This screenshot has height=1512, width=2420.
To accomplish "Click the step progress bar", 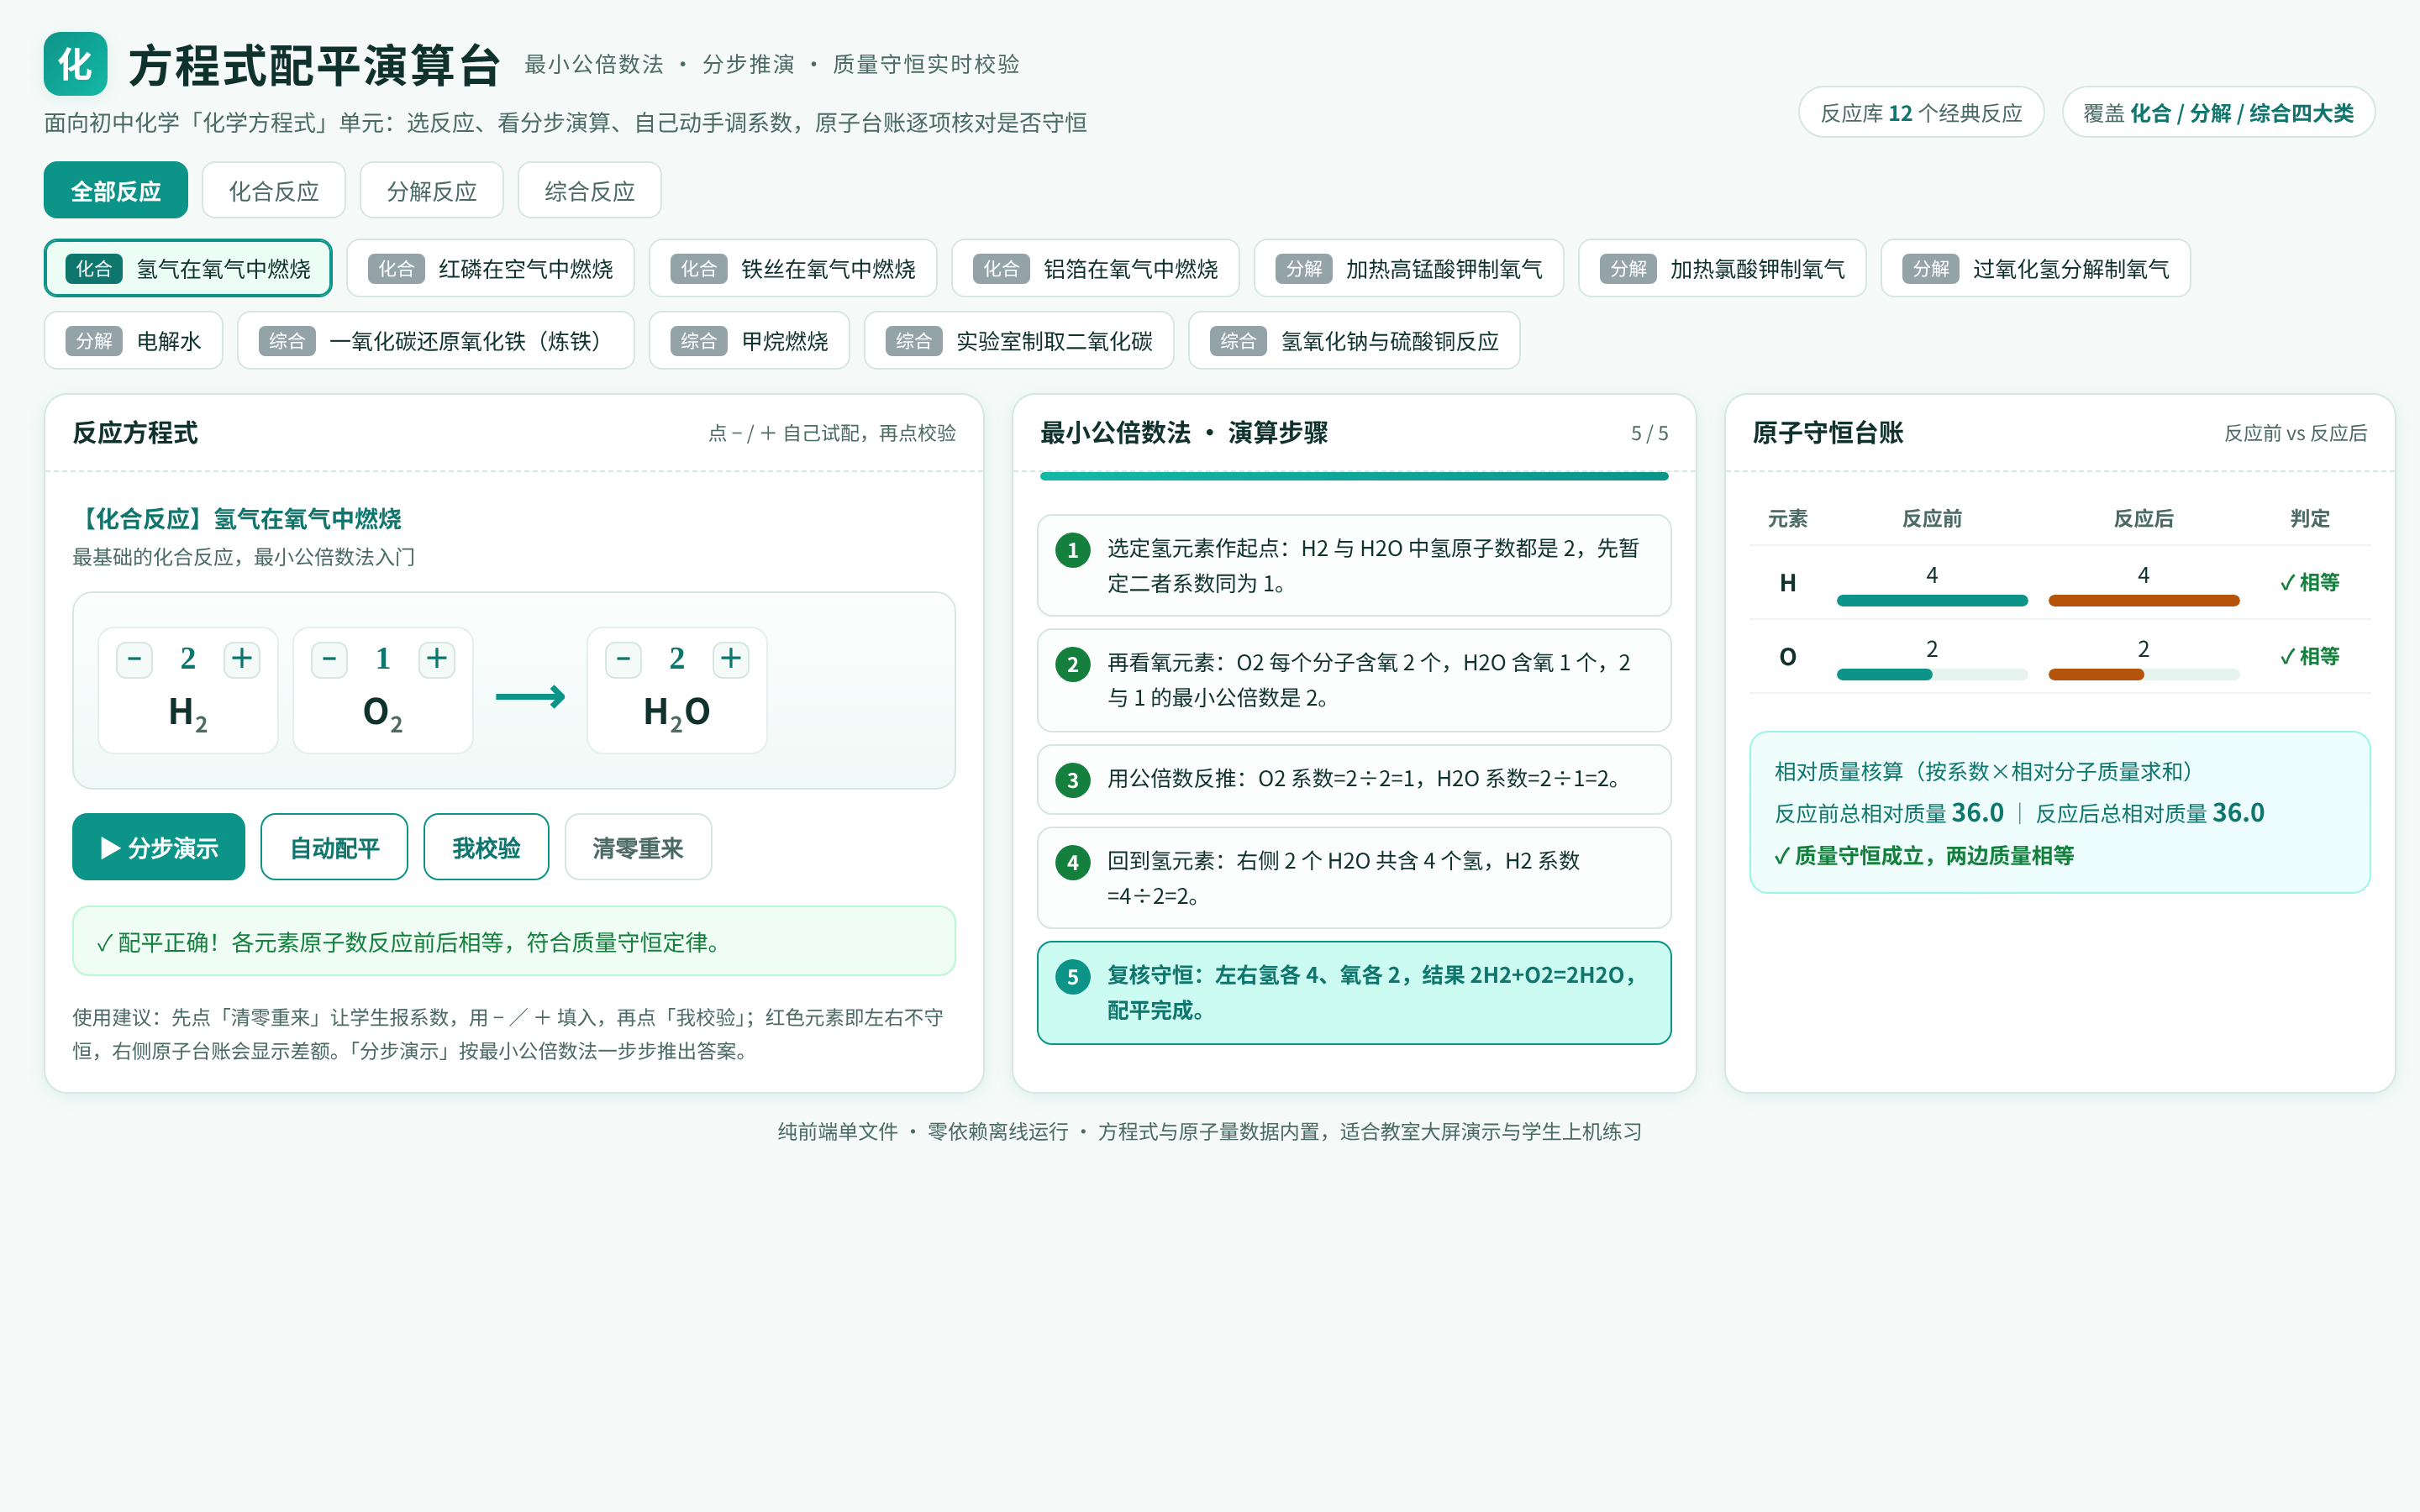I will [1354, 476].
